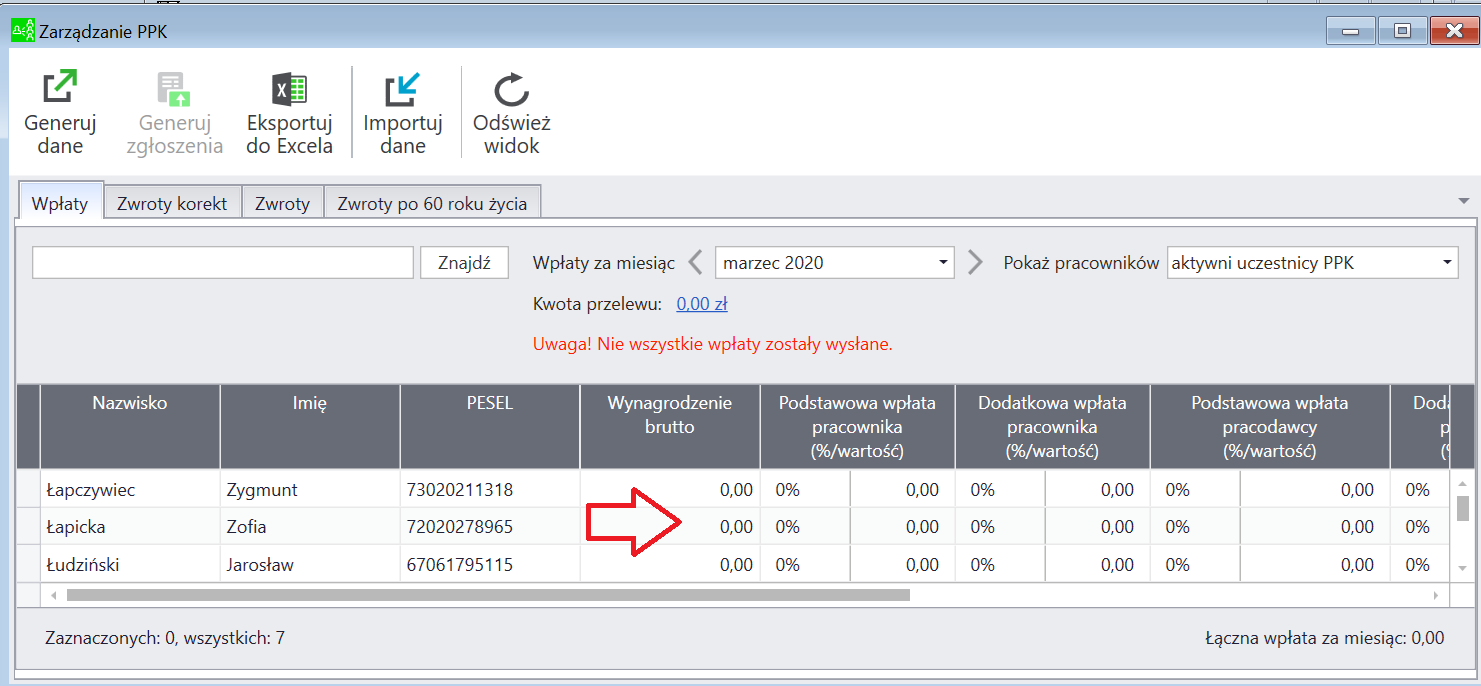The width and height of the screenshot is (1481, 686).
Task: Open the Zwroty po 60 roku życia tab
Action: [x=432, y=204]
